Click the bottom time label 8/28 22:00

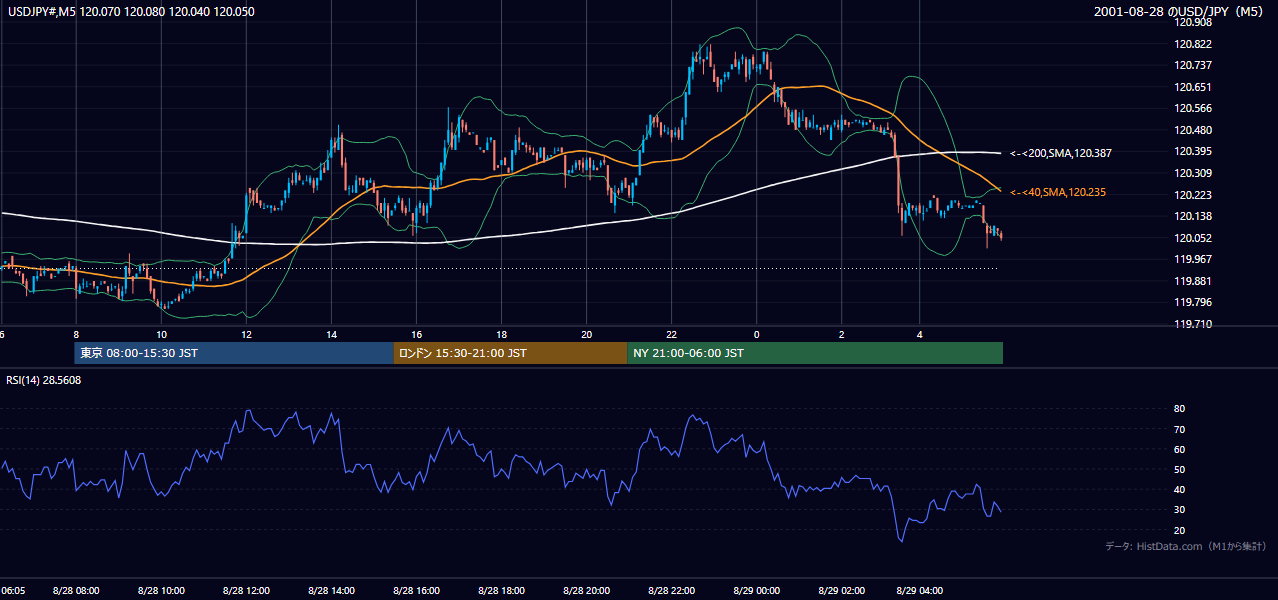(x=672, y=591)
